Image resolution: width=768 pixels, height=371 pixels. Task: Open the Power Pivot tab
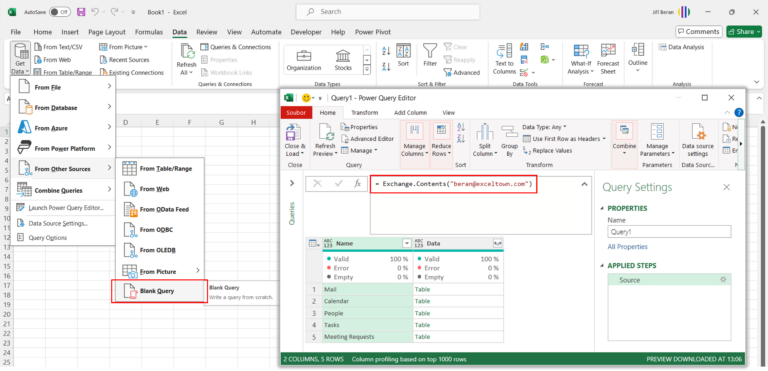[x=373, y=32]
